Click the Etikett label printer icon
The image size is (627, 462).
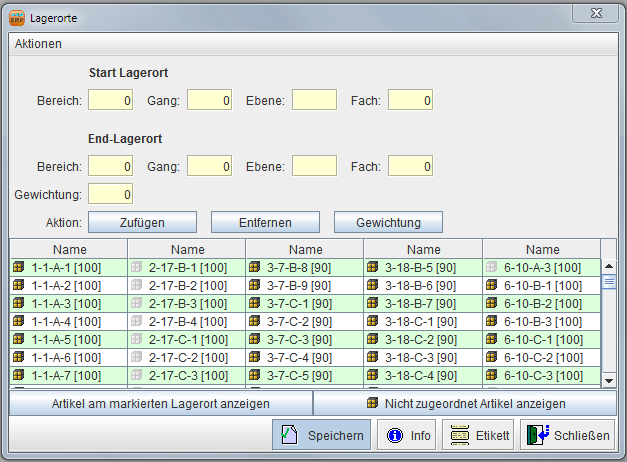click(x=458, y=436)
